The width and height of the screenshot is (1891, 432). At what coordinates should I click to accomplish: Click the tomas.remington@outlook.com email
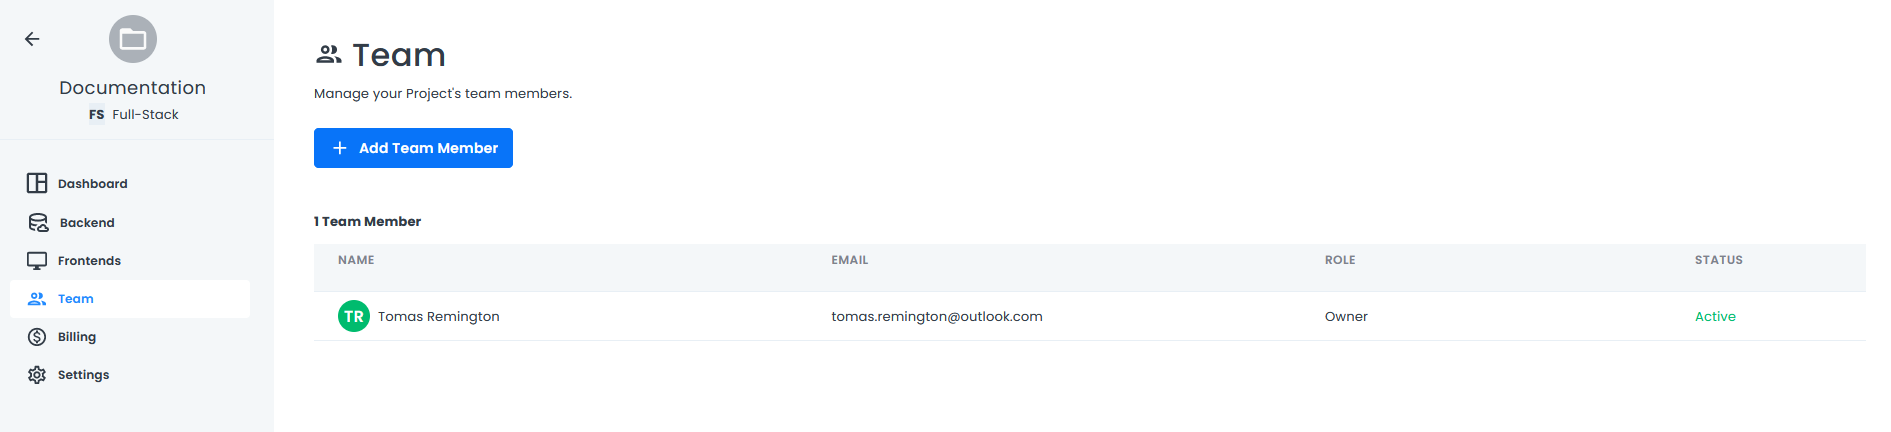tap(936, 317)
